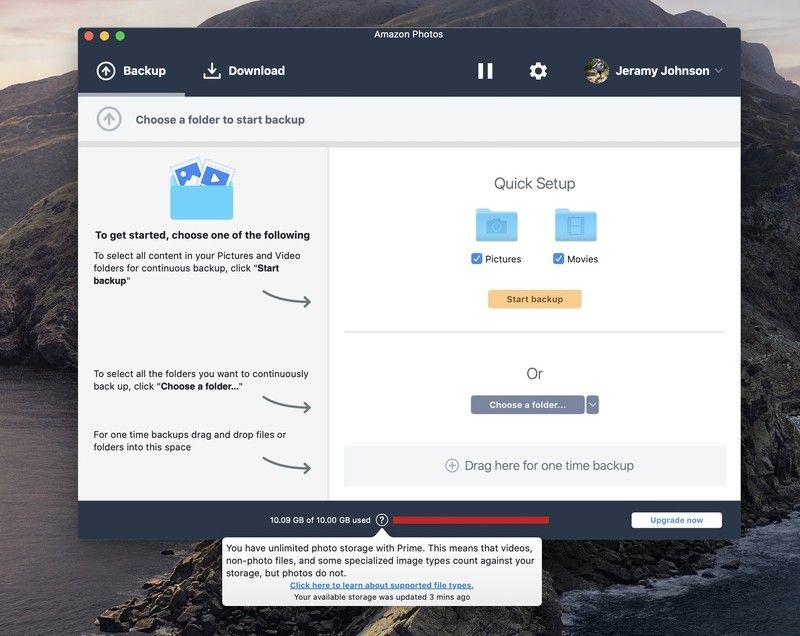This screenshot has width=800, height=636.
Task: Click the Start backup button
Action: pyautogui.click(x=535, y=299)
